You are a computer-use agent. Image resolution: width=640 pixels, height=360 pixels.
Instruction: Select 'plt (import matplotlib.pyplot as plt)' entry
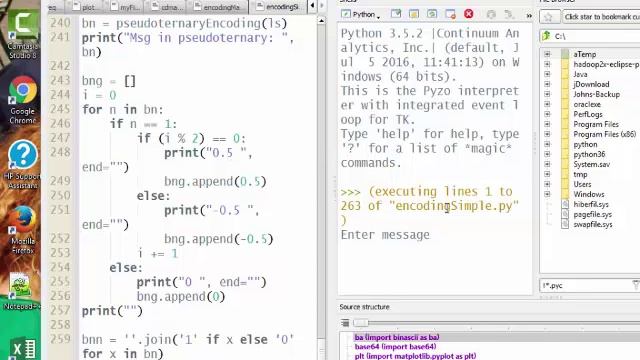415,356
